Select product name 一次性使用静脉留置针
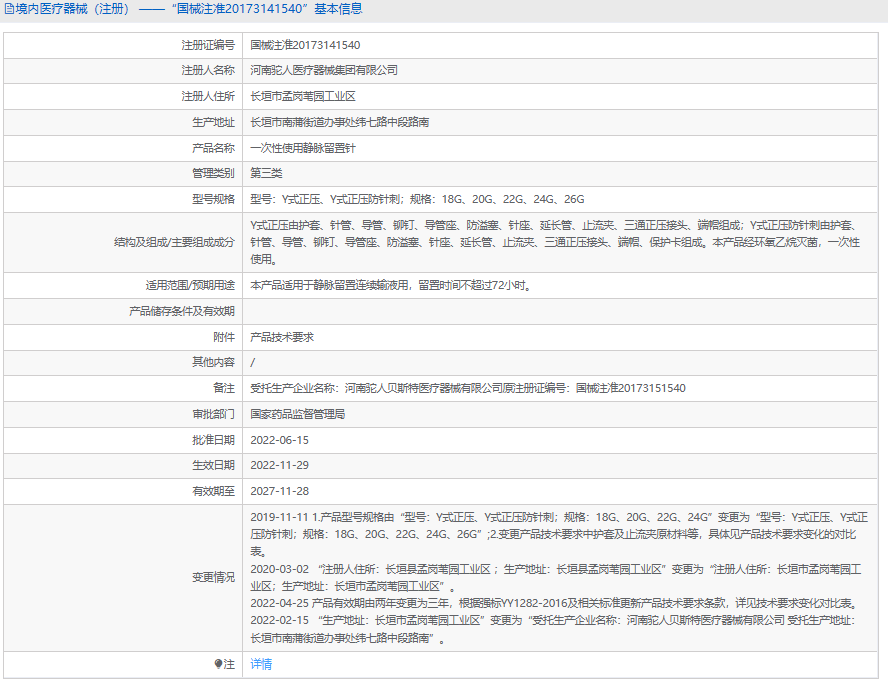Viewport: 888px width, 687px height. tap(303, 148)
